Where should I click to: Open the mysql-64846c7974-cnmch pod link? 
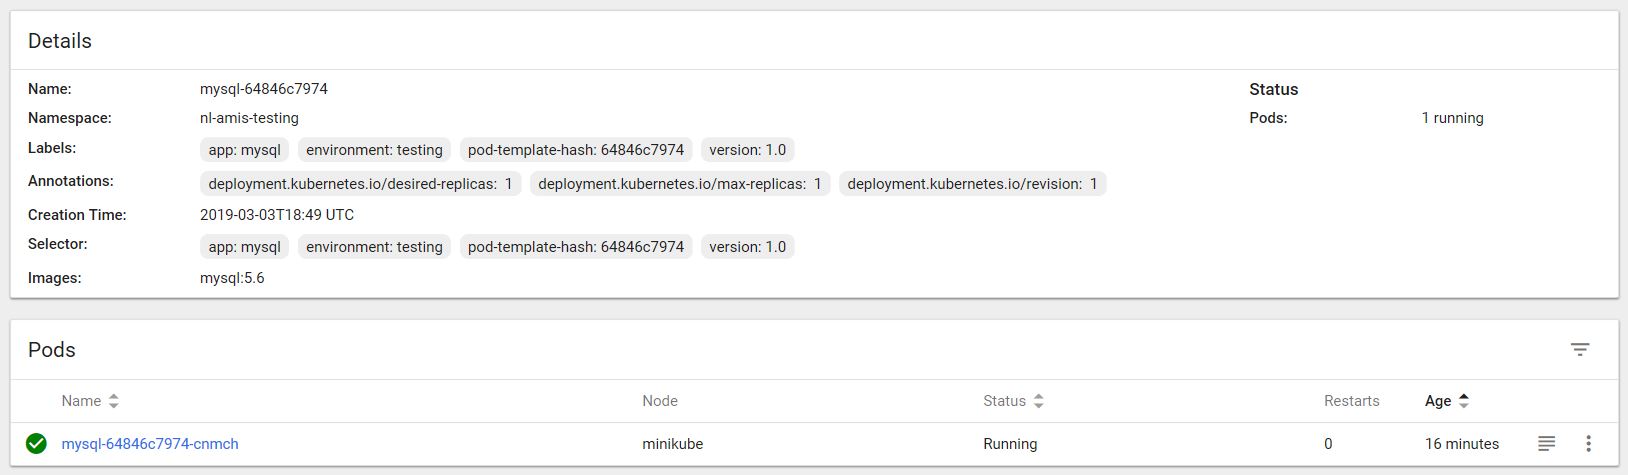(150, 444)
